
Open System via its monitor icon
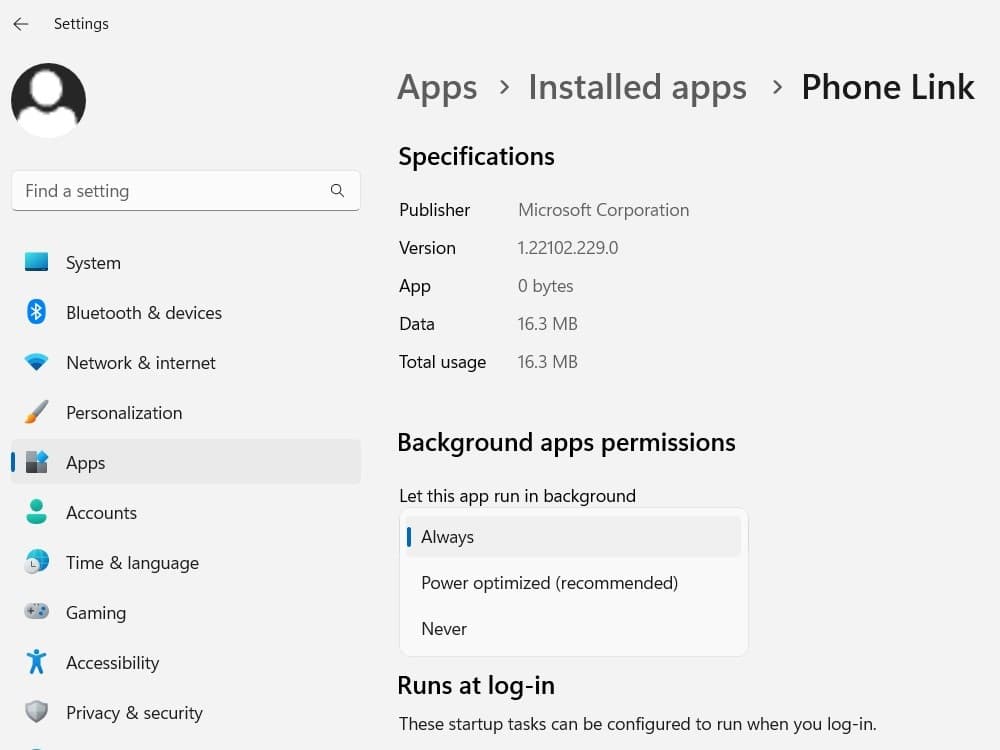pyautogui.click(x=37, y=262)
